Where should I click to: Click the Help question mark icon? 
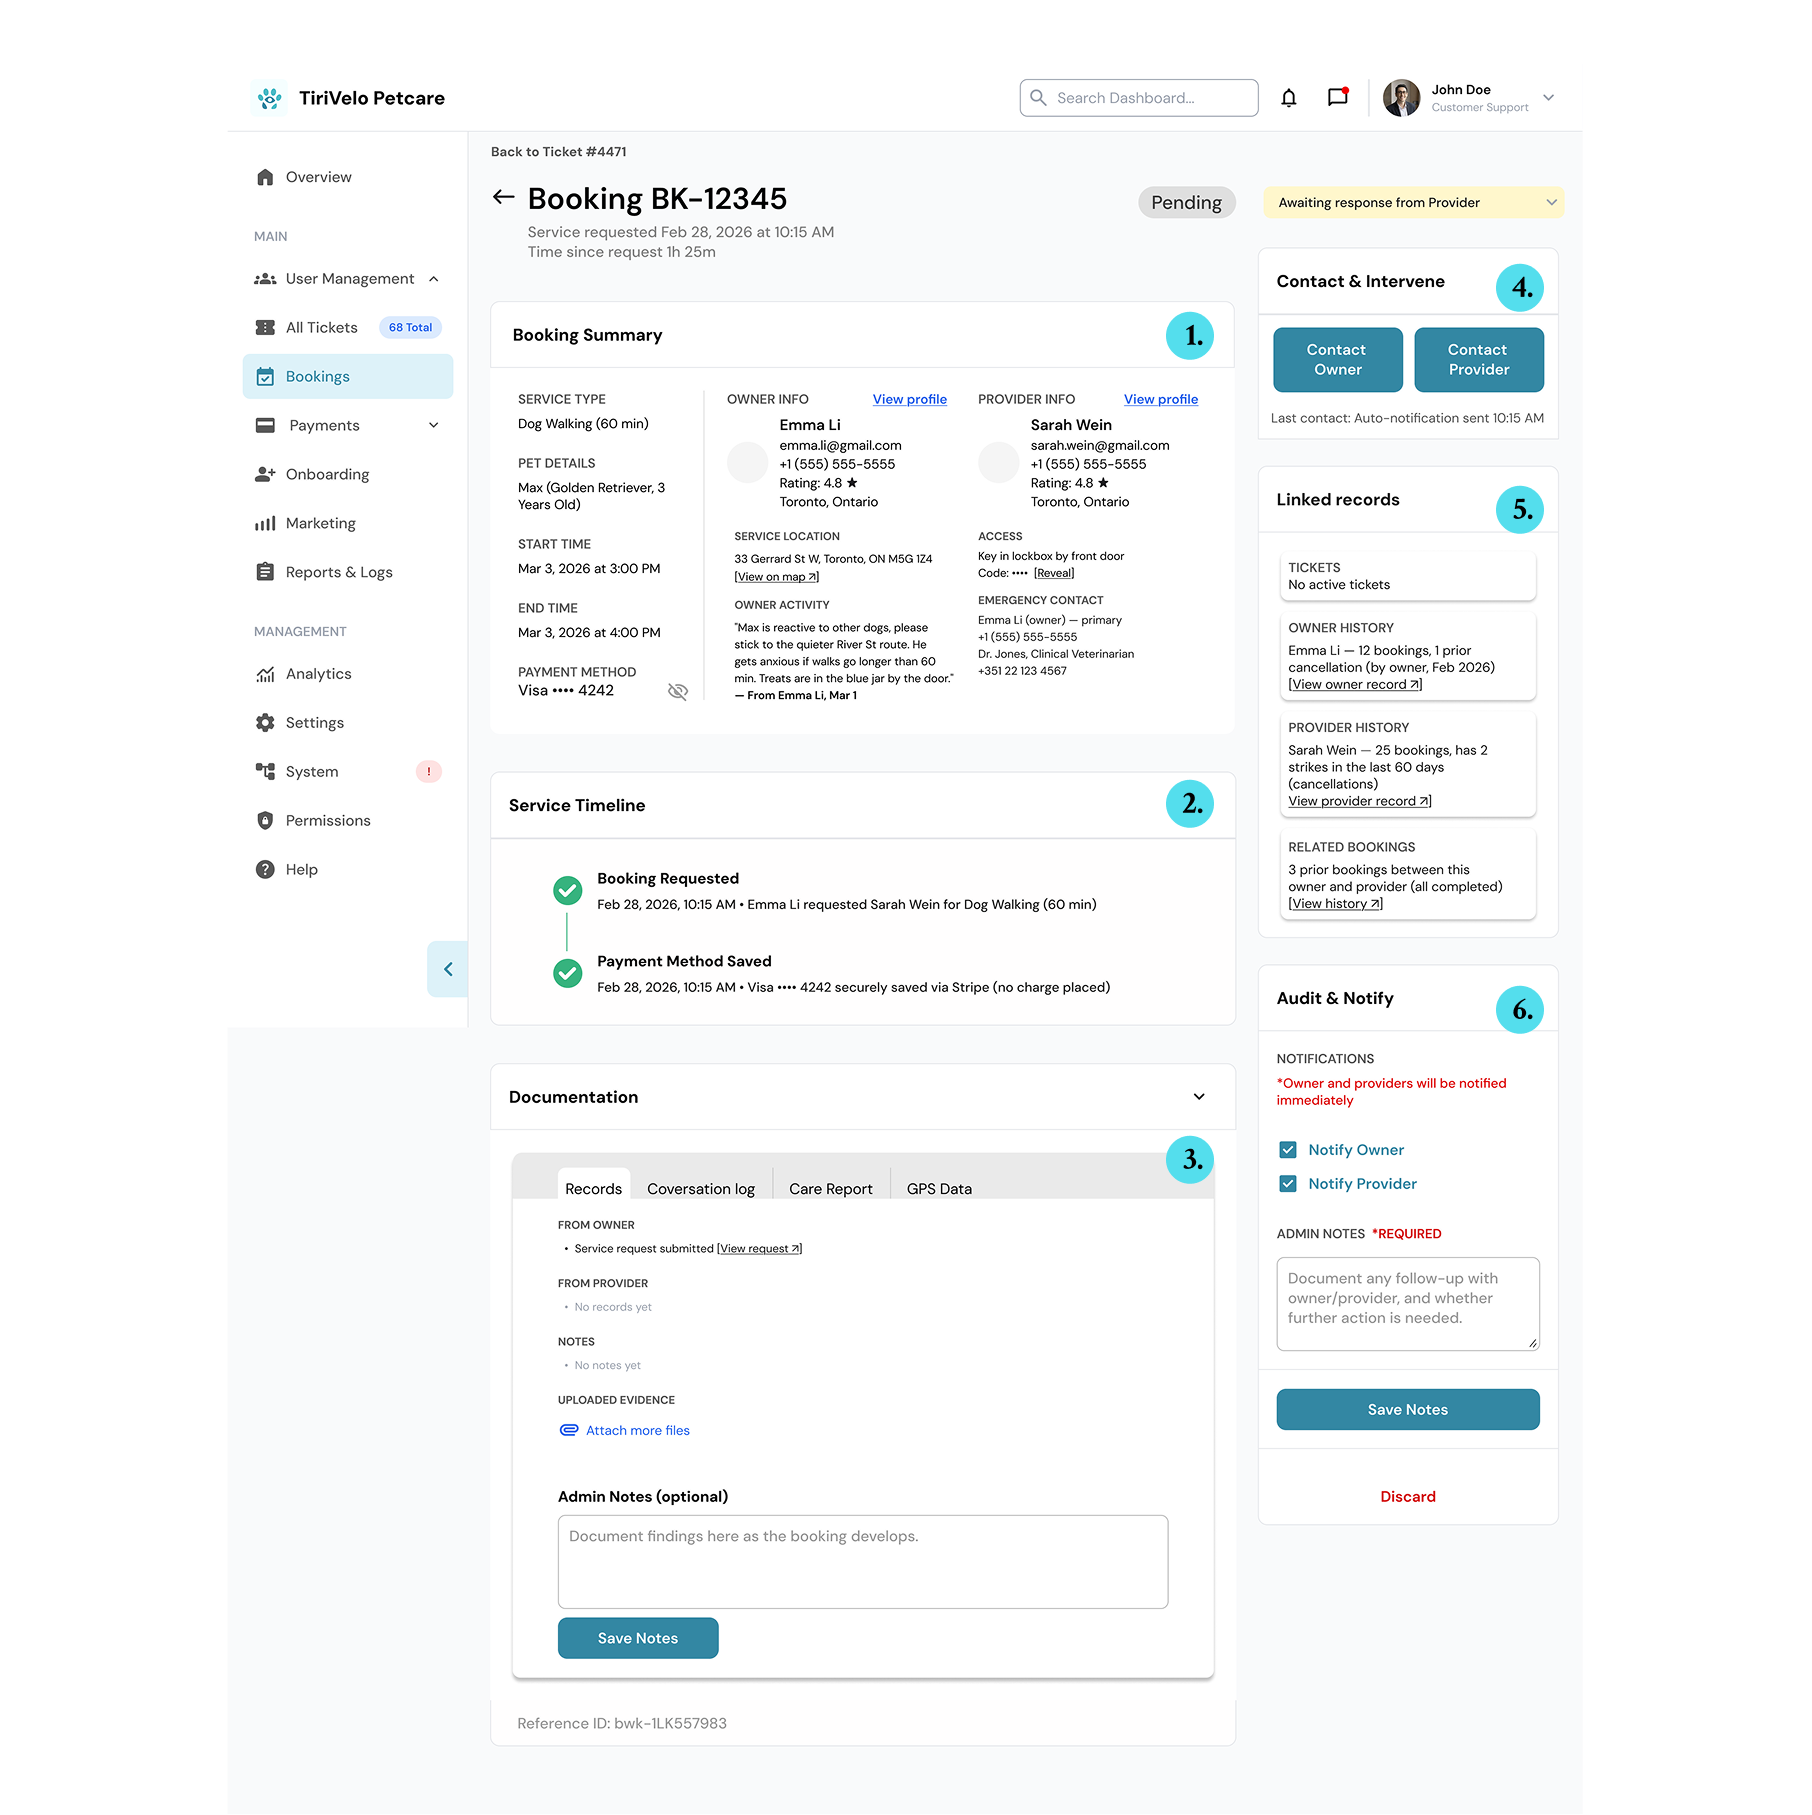[x=265, y=870]
